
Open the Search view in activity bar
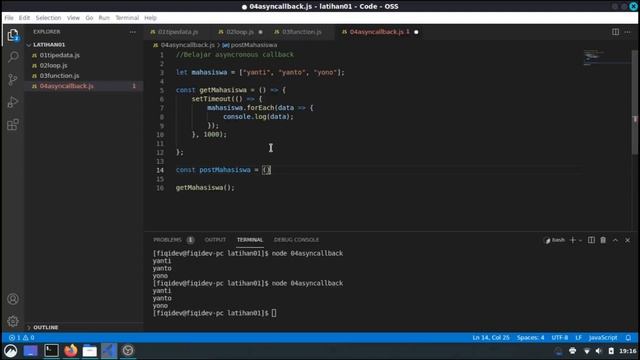[x=13, y=57]
